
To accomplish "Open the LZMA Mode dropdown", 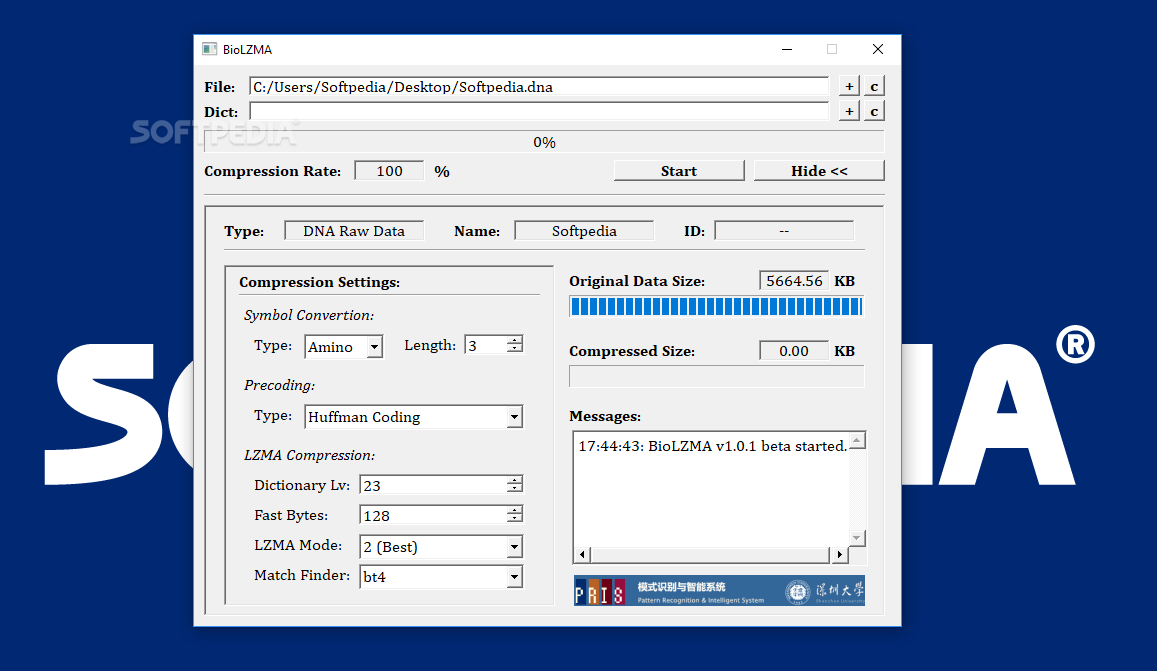I will [x=514, y=547].
